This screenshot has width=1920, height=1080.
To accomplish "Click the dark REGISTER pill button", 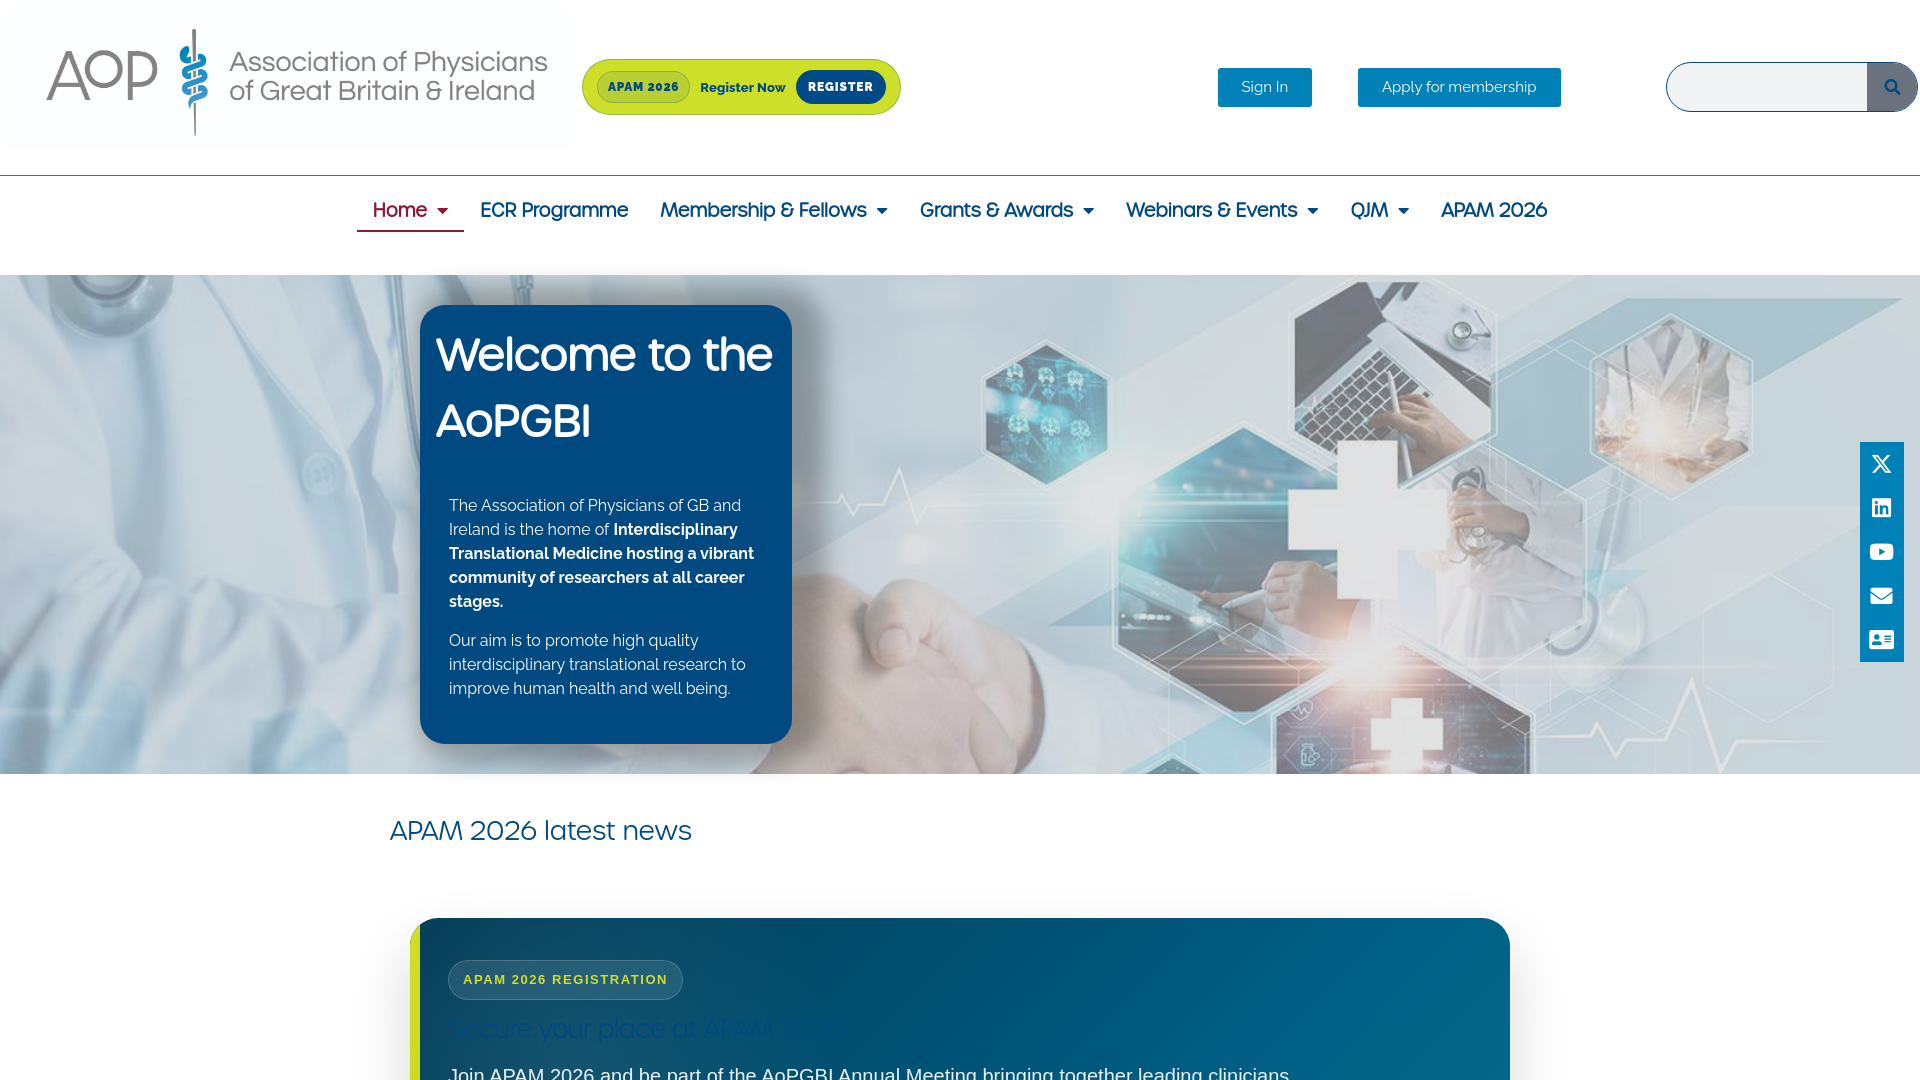I will (x=840, y=87).
